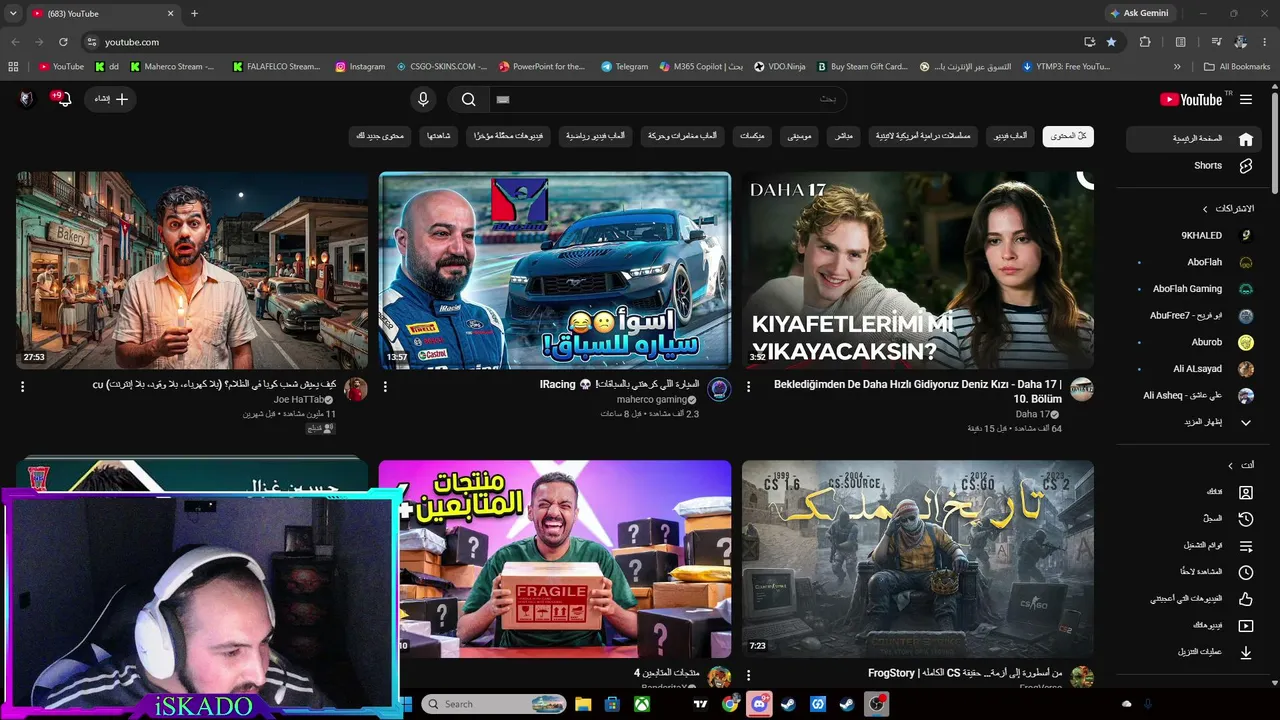
Task: Open Discord from the taskbar
Action: [x=759, y=704]
